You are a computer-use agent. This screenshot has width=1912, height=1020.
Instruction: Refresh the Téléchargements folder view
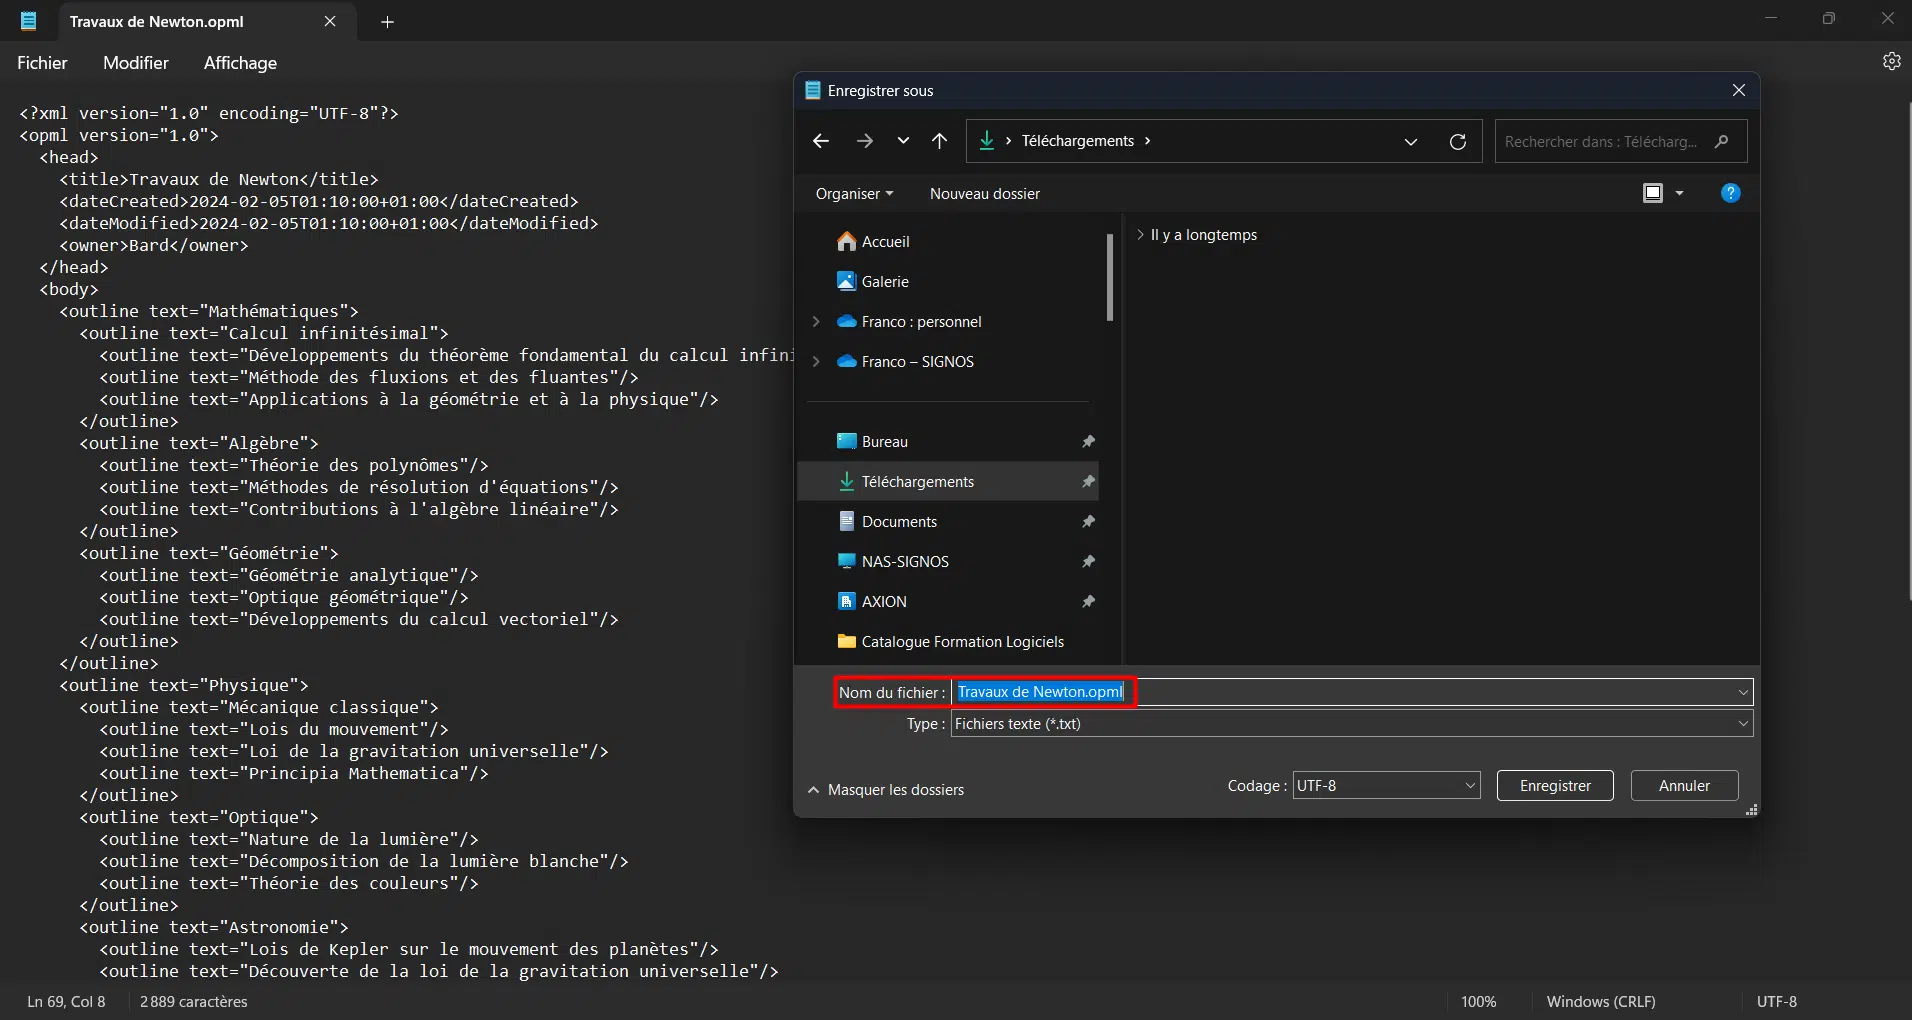point(1458,141)
